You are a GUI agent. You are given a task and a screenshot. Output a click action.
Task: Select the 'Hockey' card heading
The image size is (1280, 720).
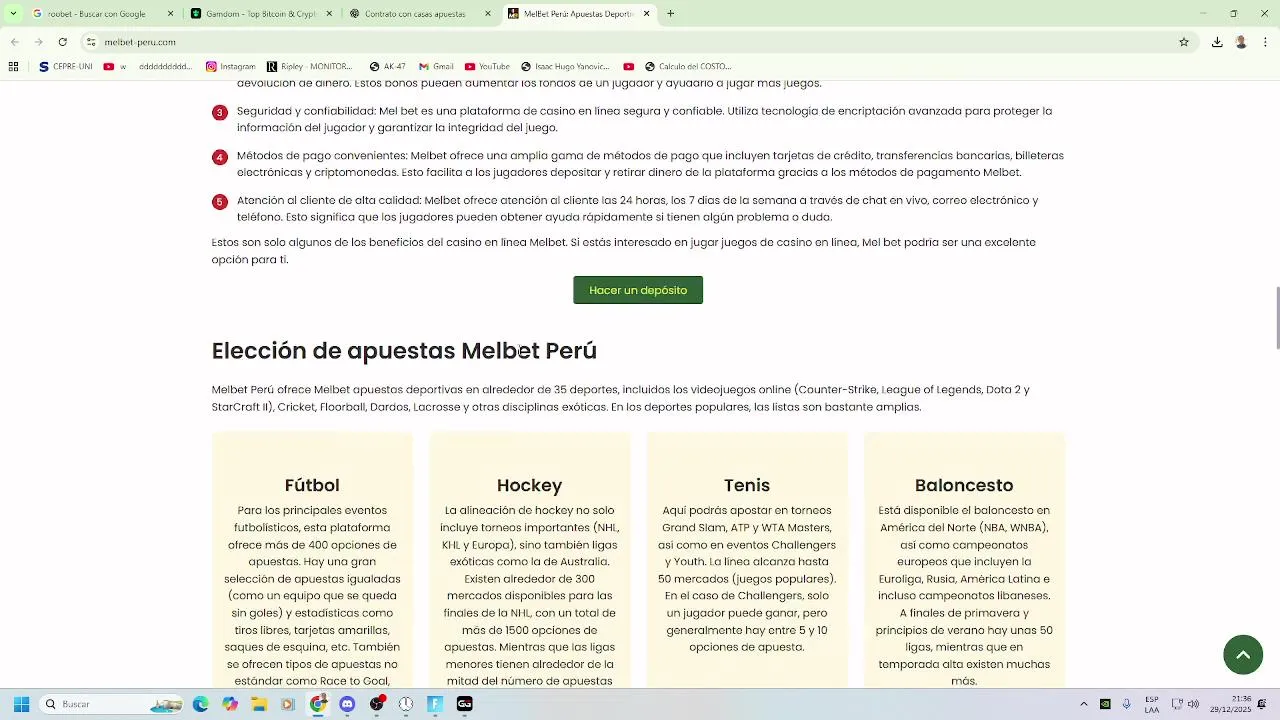[529, 485]
